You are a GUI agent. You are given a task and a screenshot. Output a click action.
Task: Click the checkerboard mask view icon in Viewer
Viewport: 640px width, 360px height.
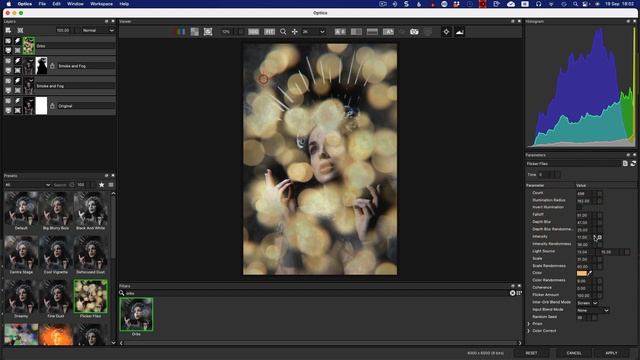195,31
